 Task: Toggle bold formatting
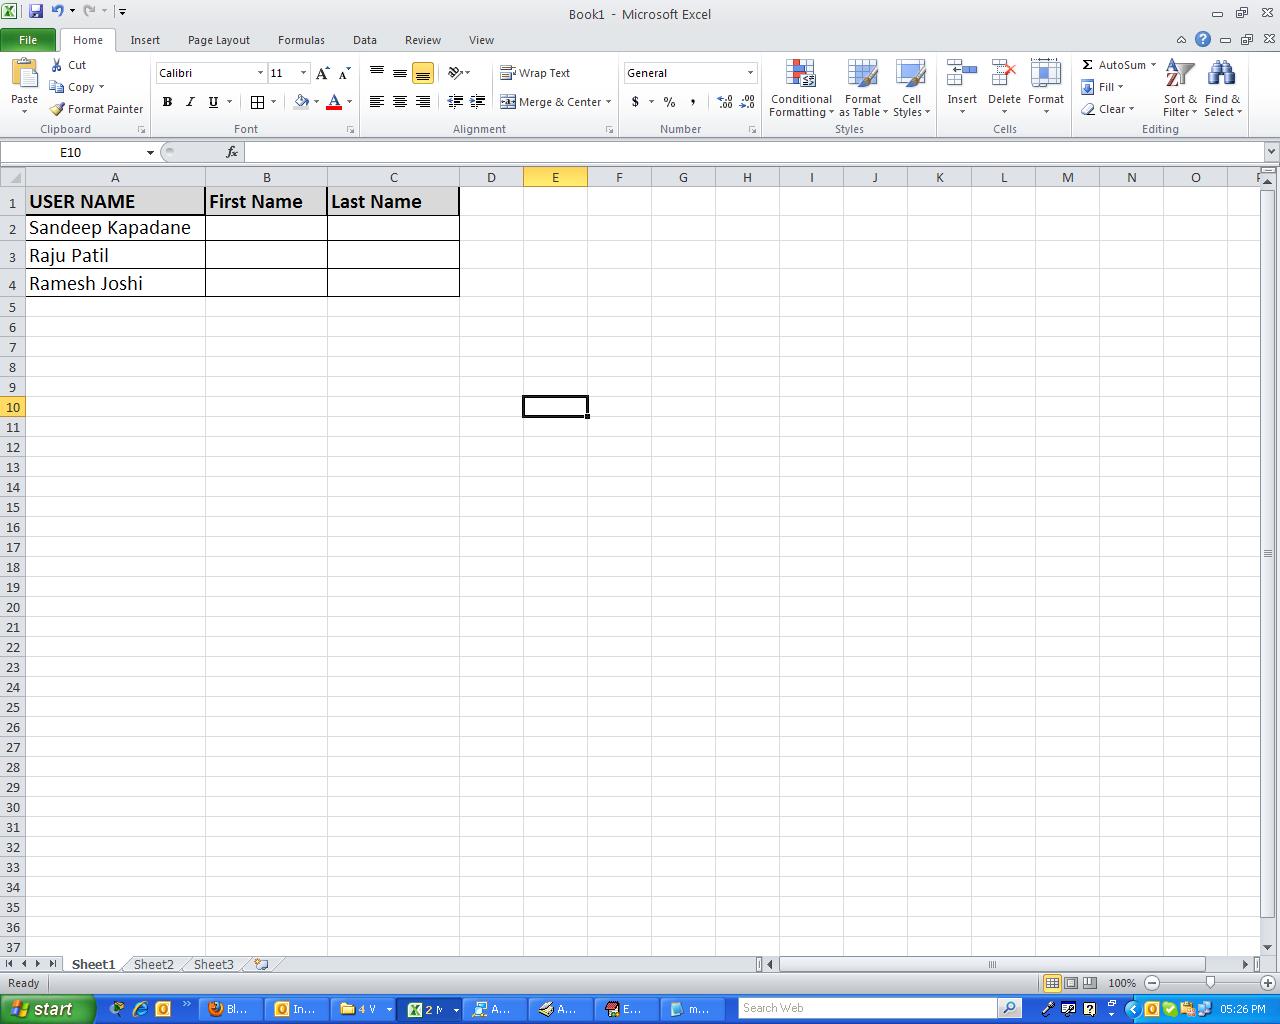point(167,102)
